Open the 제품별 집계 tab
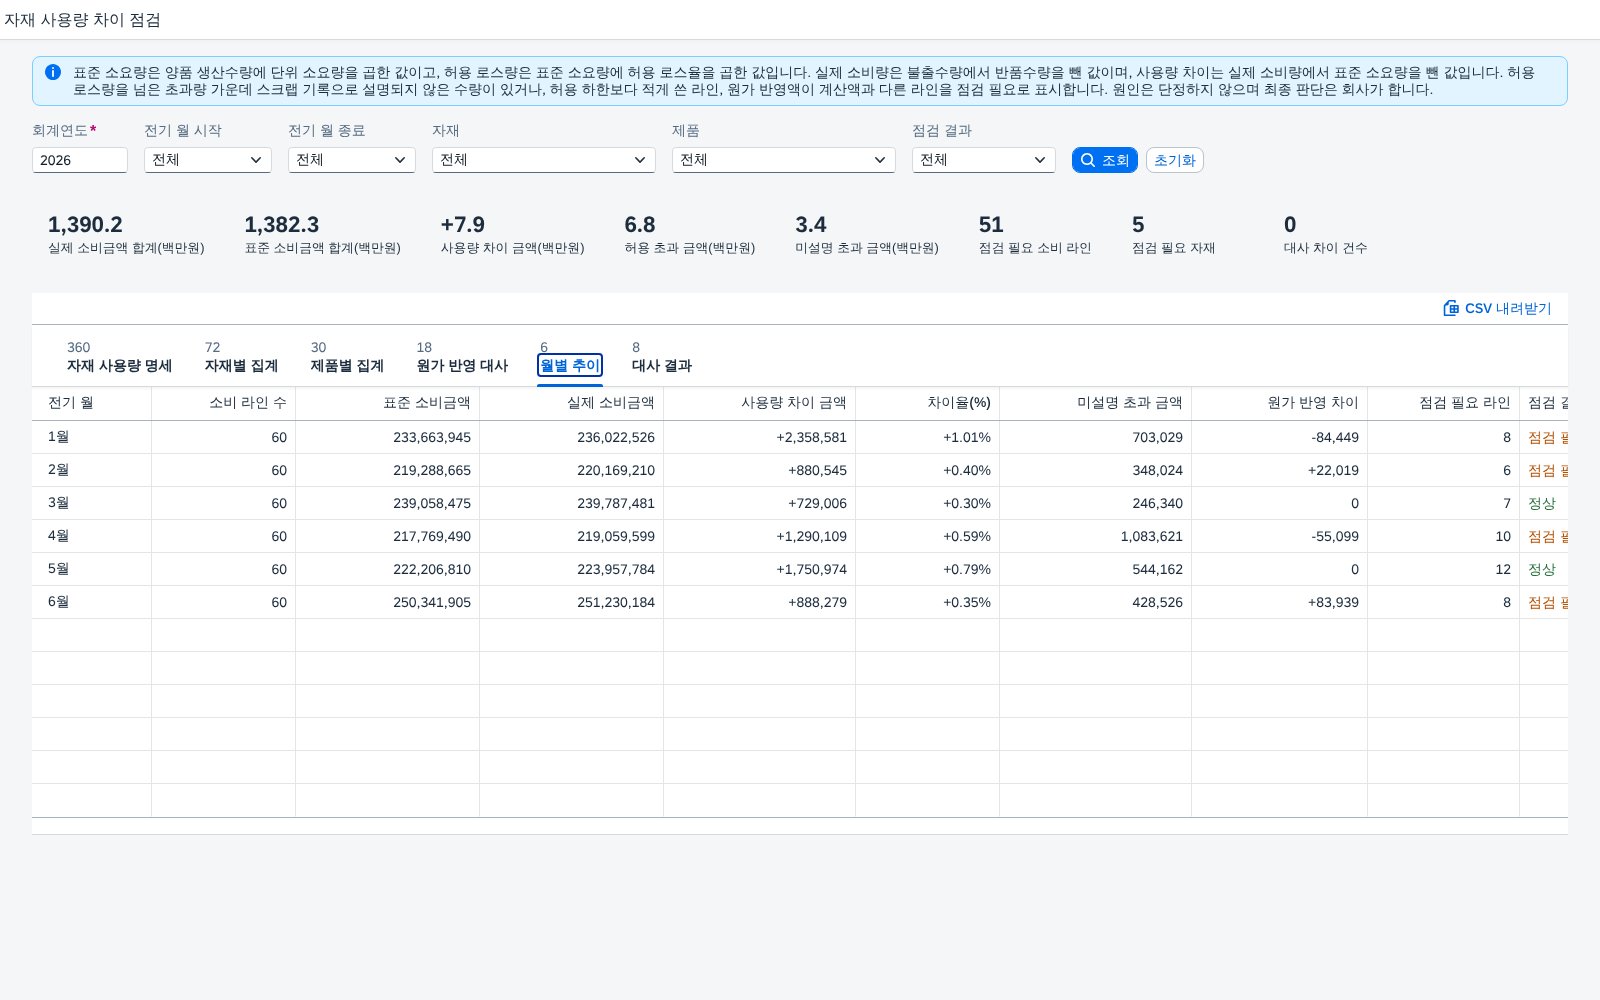The image size is (1600, 1000). [347, 366]
